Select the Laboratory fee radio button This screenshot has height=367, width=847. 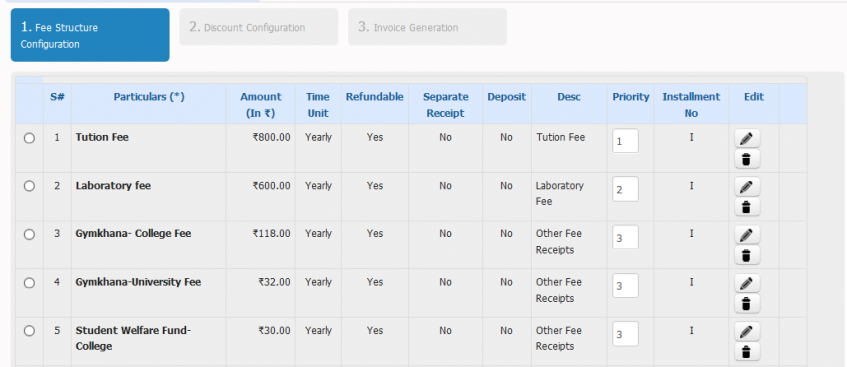[29, 186]
